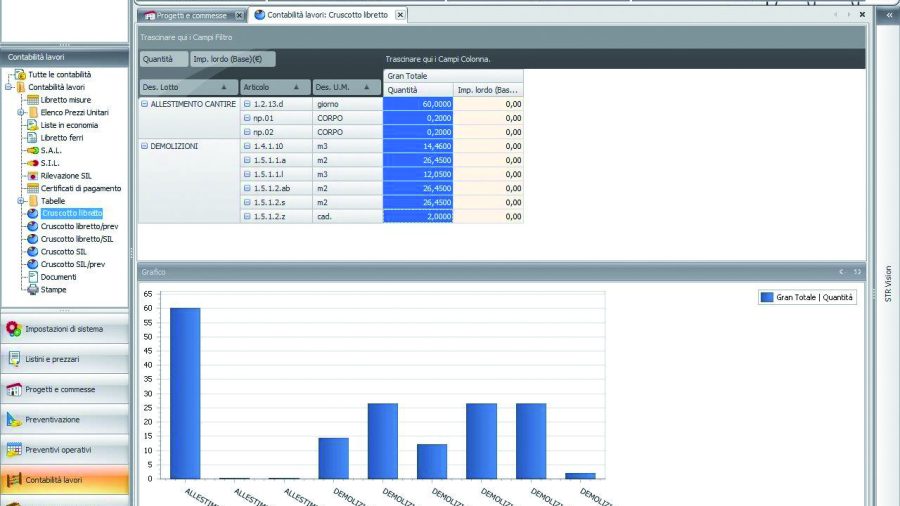Open Impostazioni di sistema module
This screenshot has width=900, height=506.
tap(64, 329)
